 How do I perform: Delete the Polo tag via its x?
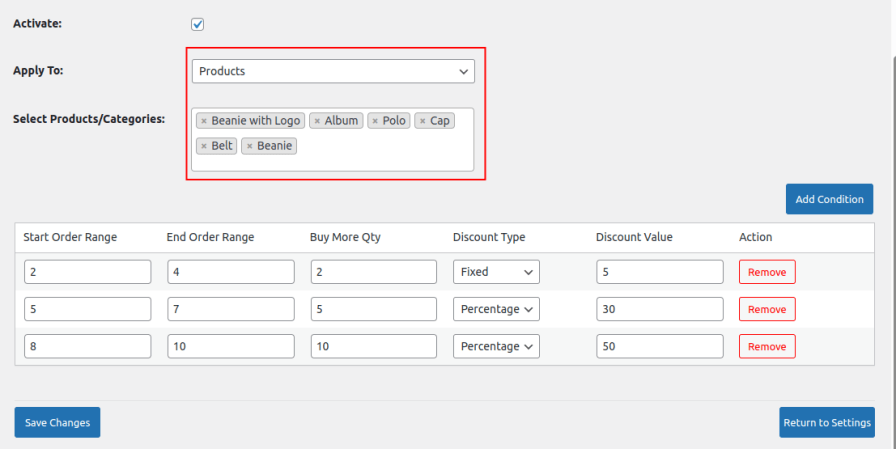pos(375,121)
